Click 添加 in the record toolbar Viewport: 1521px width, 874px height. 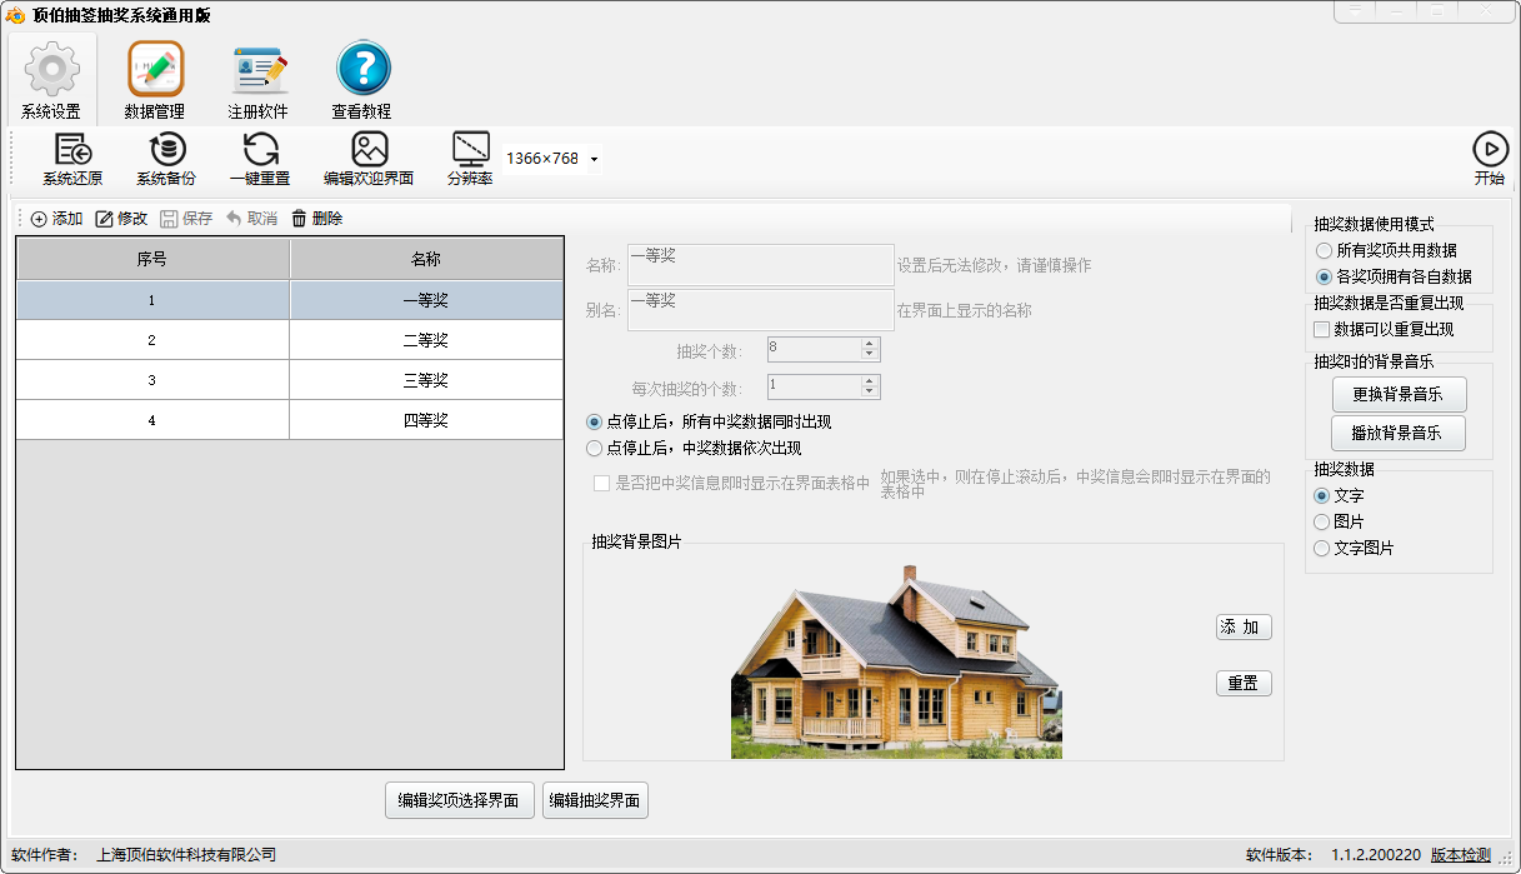point(57,218)
